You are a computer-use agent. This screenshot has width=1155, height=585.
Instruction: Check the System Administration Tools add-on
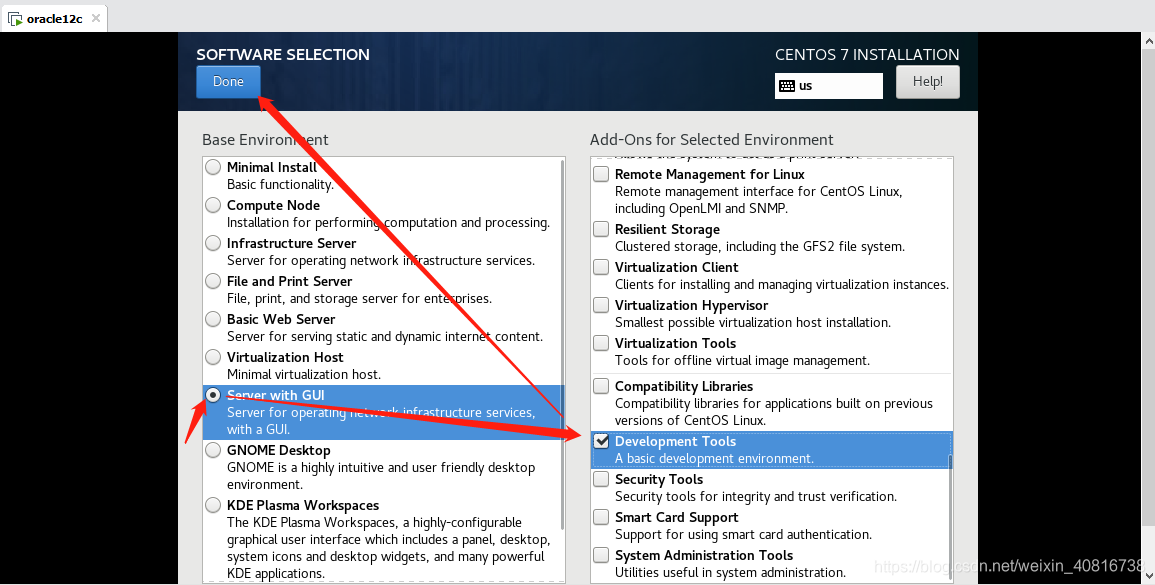pos(601,555)
